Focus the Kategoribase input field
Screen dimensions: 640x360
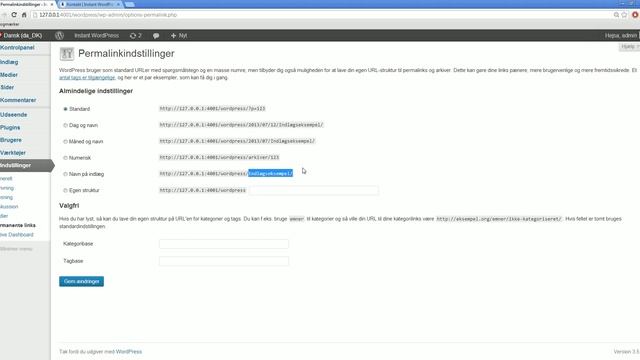pyautogui.click(x=224, y=244)
